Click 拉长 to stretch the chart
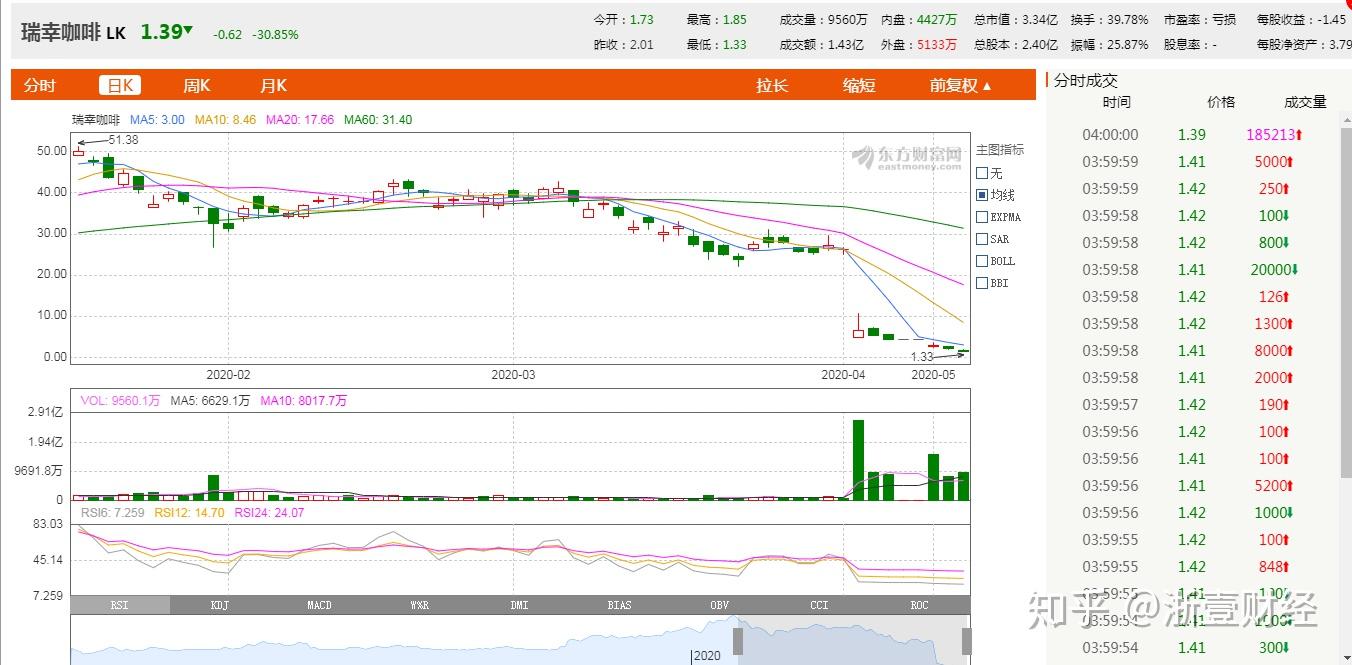This screenshot has width=1352, height=665. [x=772, y=85]
